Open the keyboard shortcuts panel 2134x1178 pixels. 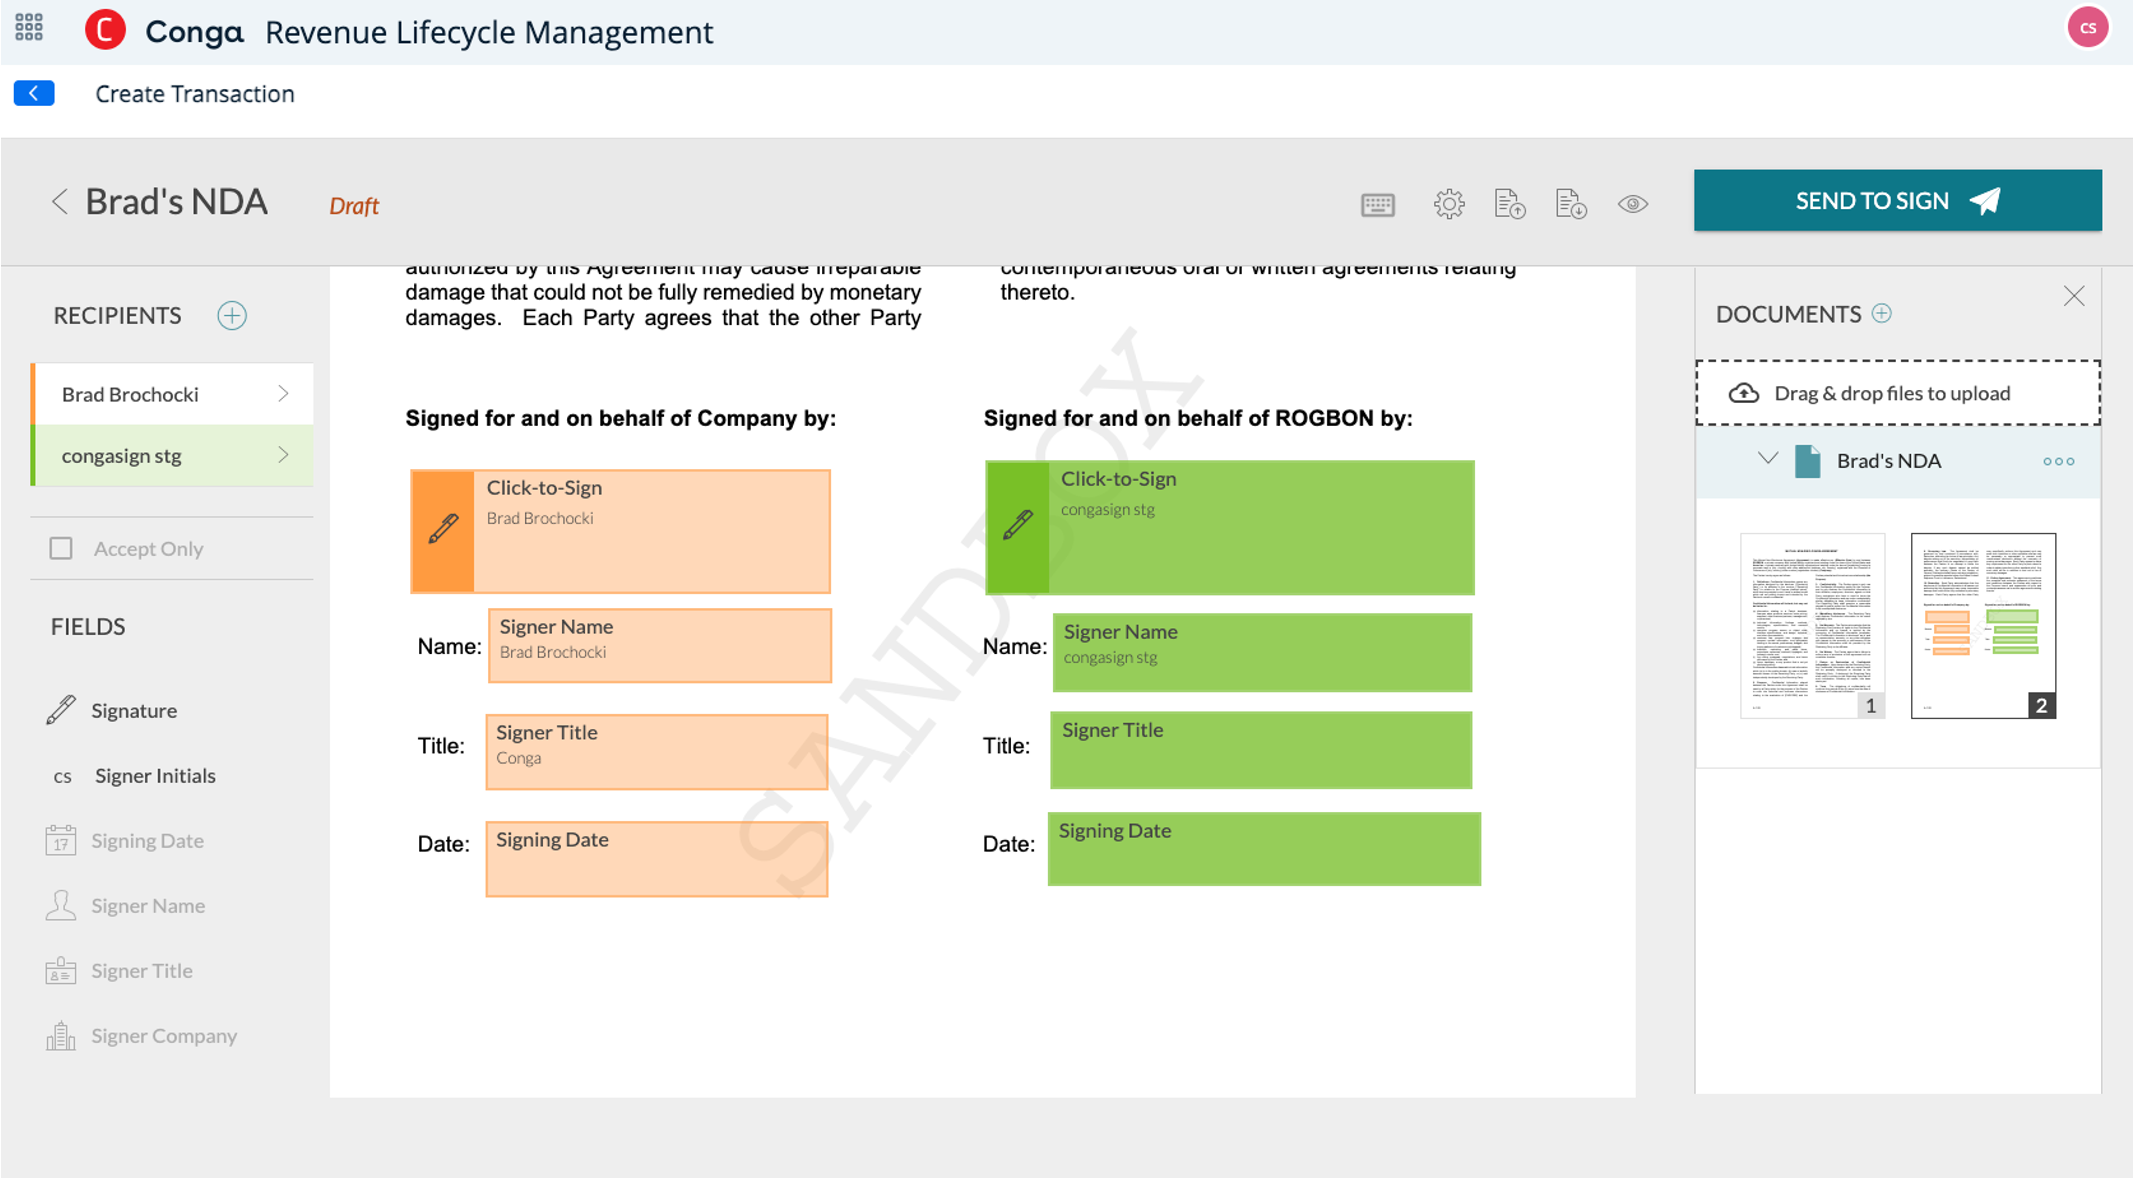pyautogui.click(x=1377, y=203)
